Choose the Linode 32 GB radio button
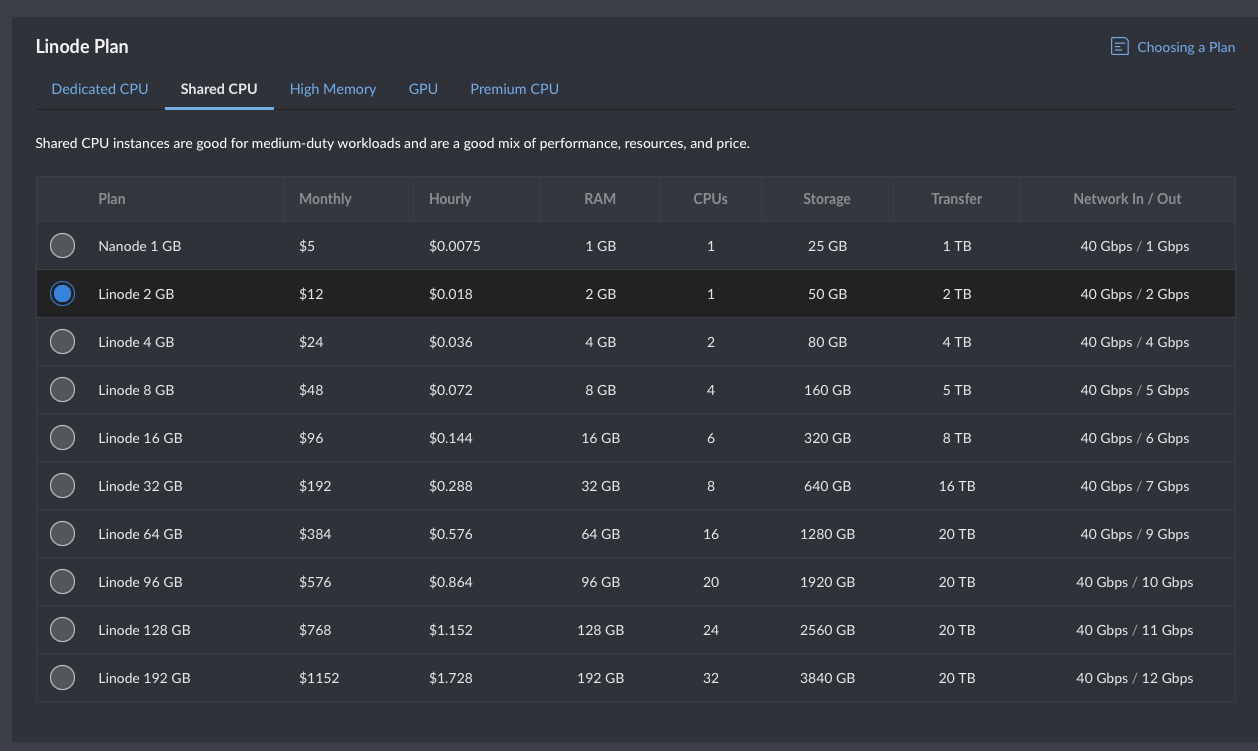The height and width of the screenshot is (751, 1258). (62, 485)
